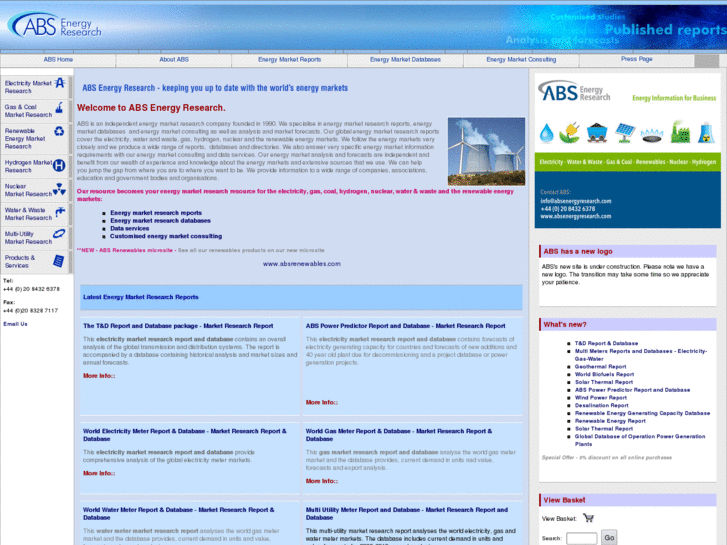Click More Info under World Gas Meter
This screenshot has height=545, width=727.
322,481
